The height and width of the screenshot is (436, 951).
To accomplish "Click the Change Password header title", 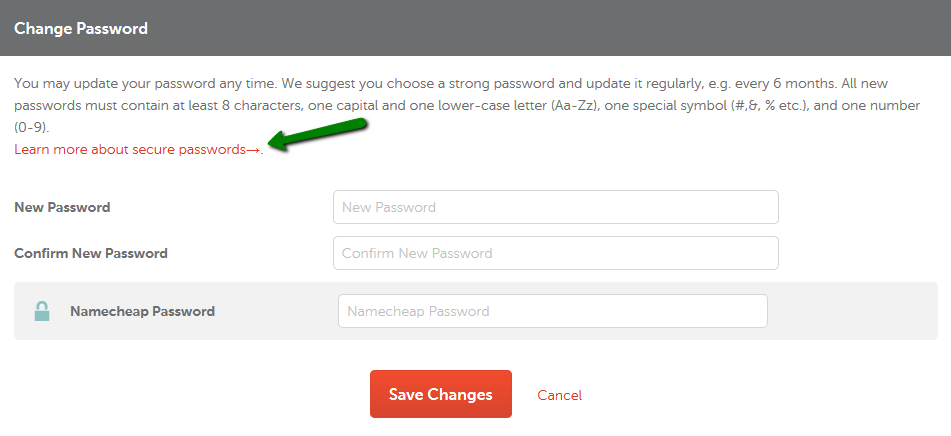I will click(81, 29).
